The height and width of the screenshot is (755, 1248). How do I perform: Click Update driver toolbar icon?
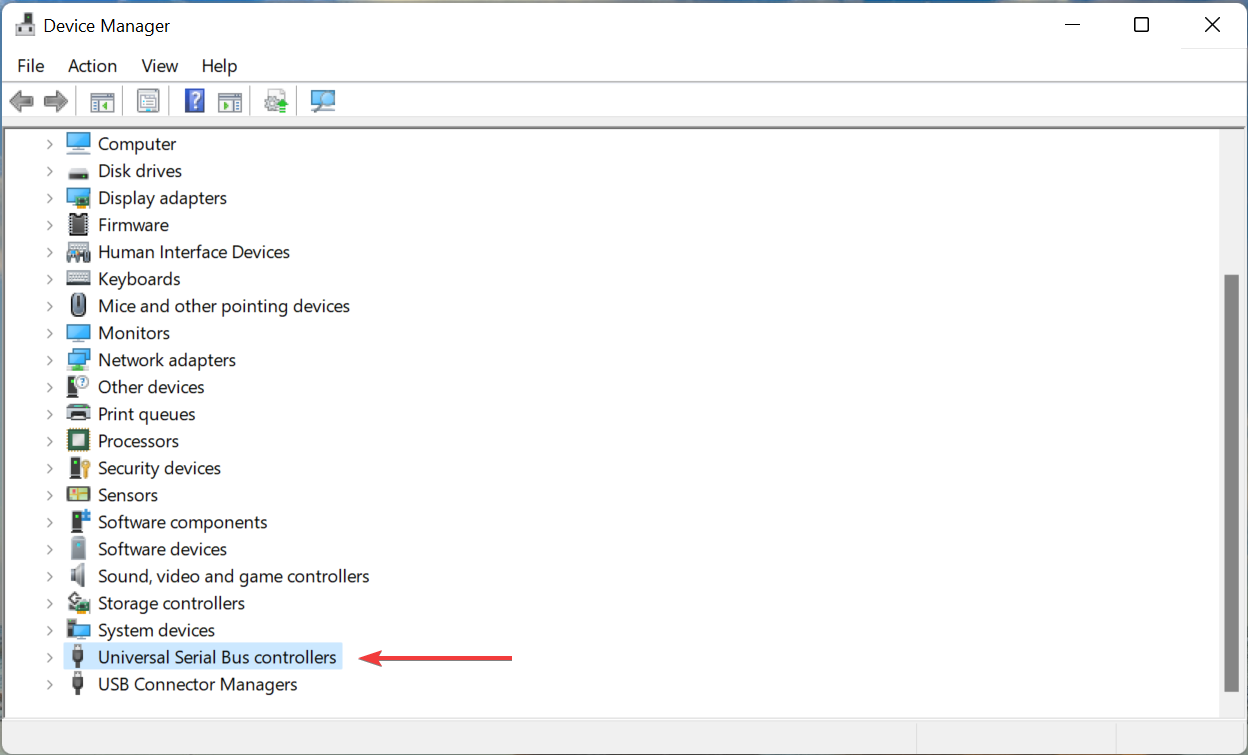(x=276, y=101)
